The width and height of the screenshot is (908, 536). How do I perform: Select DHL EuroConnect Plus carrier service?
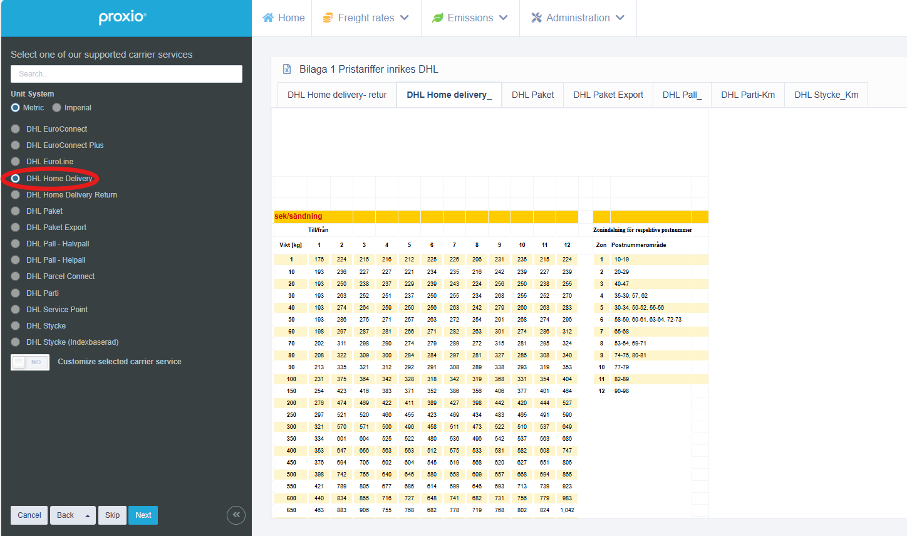(16, 145)
